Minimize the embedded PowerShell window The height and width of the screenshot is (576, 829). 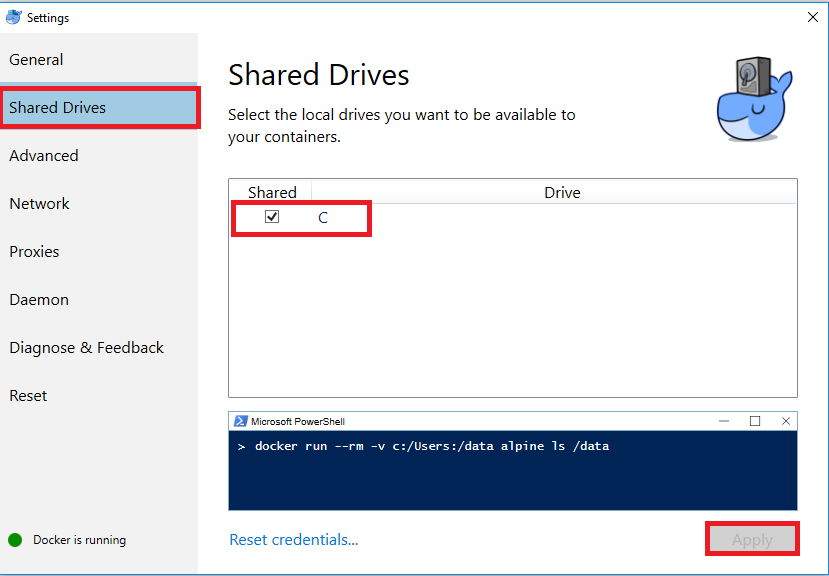pyautogui.click(x=724, y=421)
